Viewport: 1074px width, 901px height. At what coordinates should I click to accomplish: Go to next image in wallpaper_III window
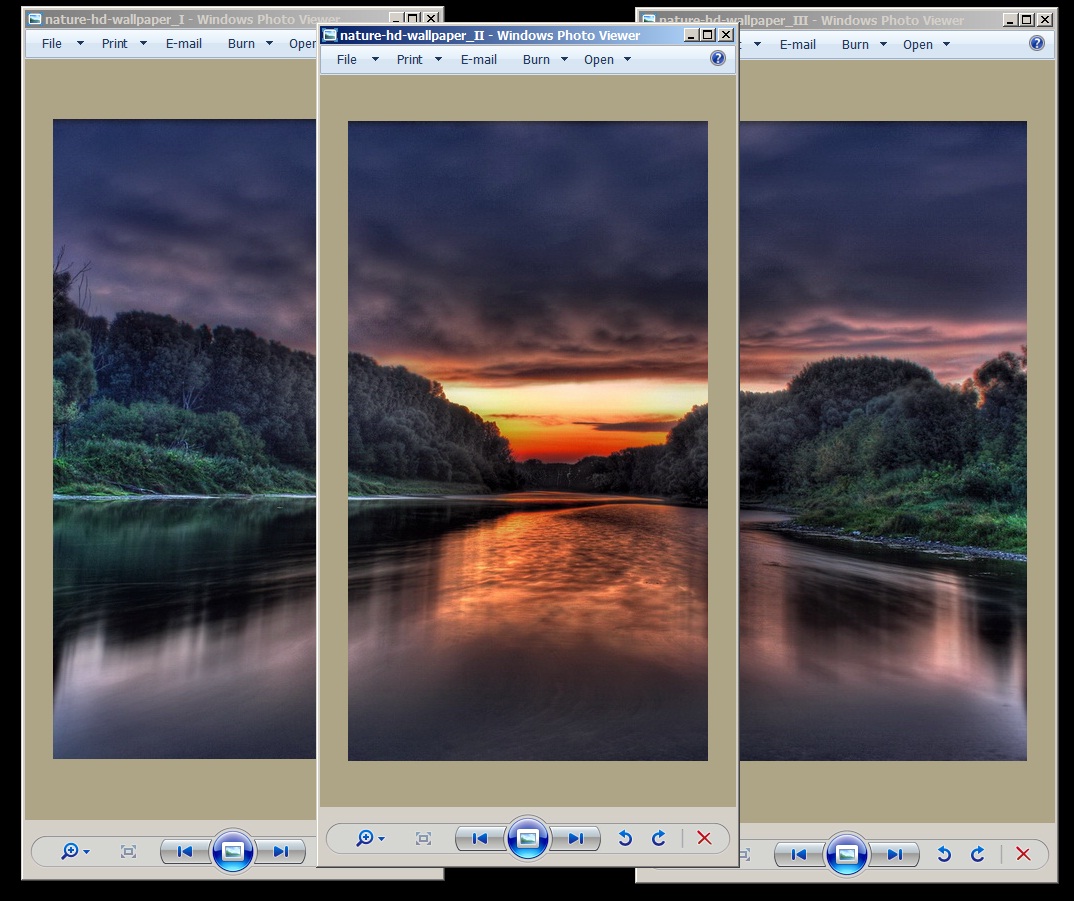point(895,854)
